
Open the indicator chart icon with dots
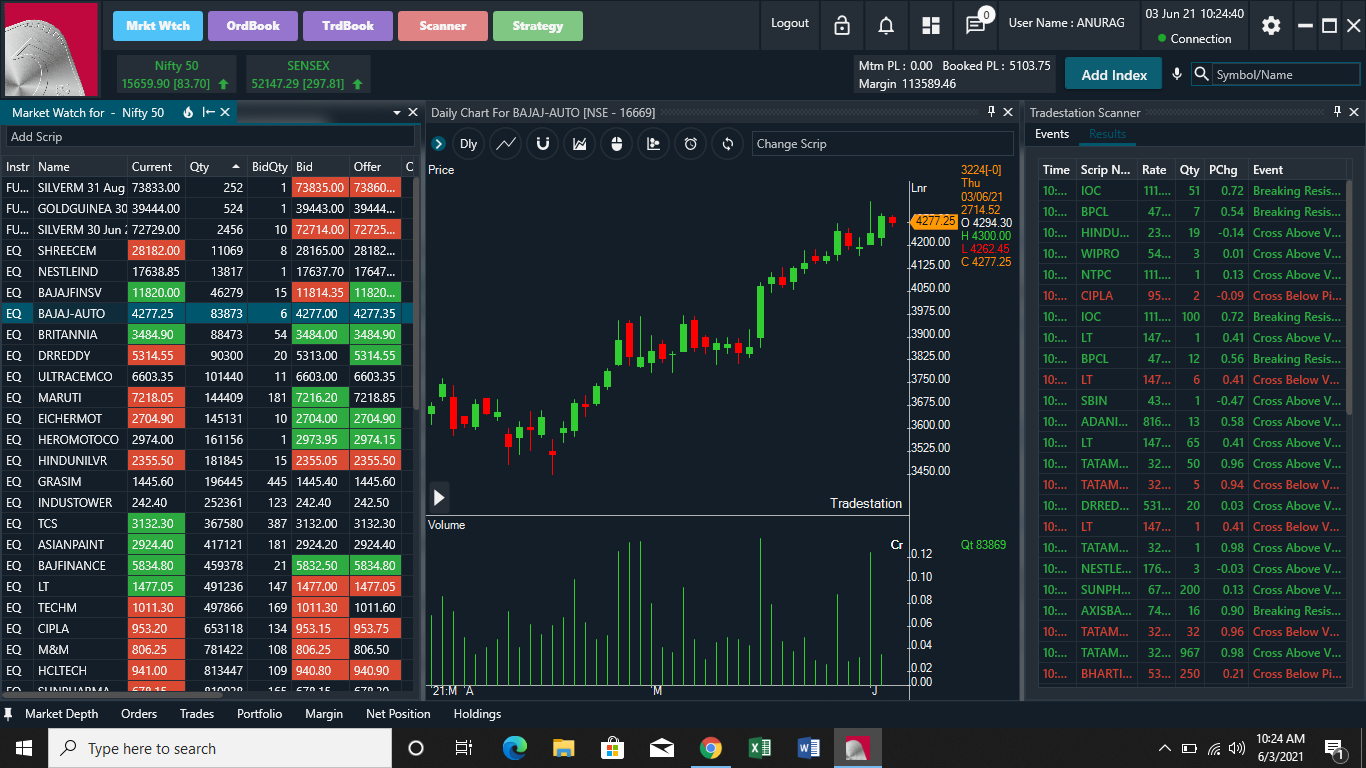652,143
